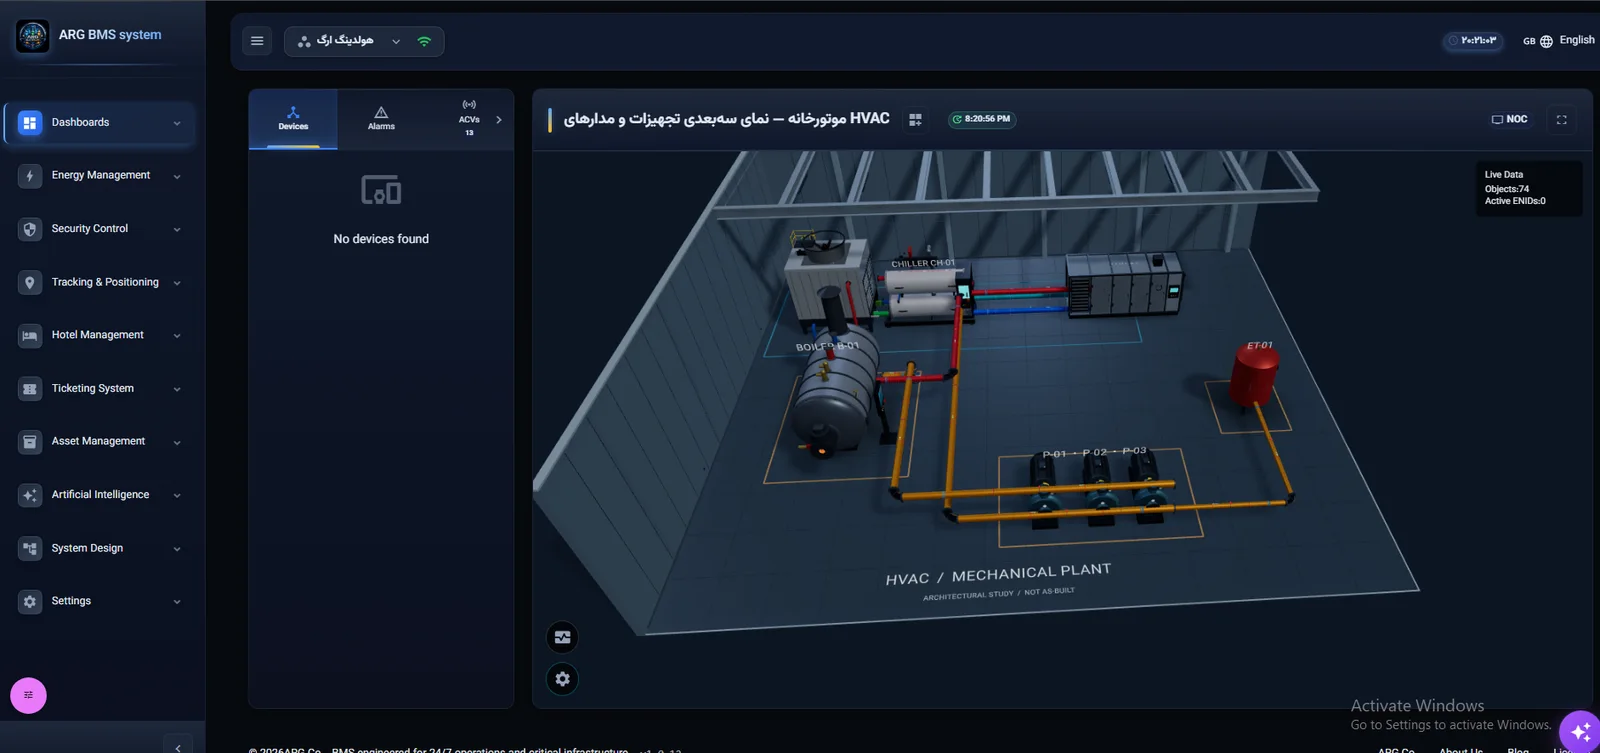The image size is (1600, 753).
Task: Expand the Tracking & Positioning chevron
Action: pyautogui.click(x=177, y=283)
